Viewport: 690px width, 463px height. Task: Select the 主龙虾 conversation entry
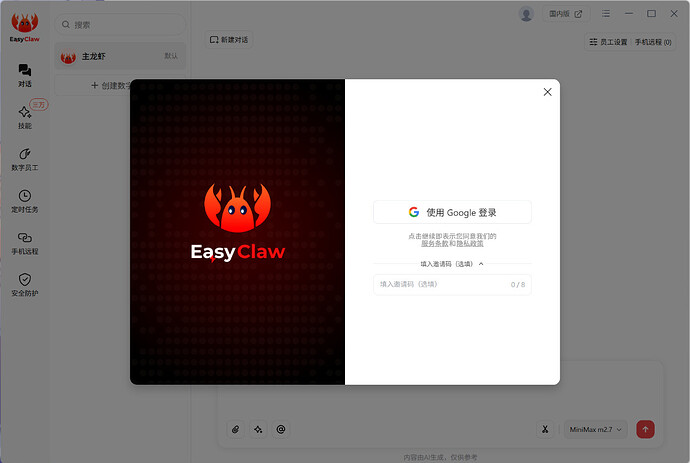click(x=120, y=56)
